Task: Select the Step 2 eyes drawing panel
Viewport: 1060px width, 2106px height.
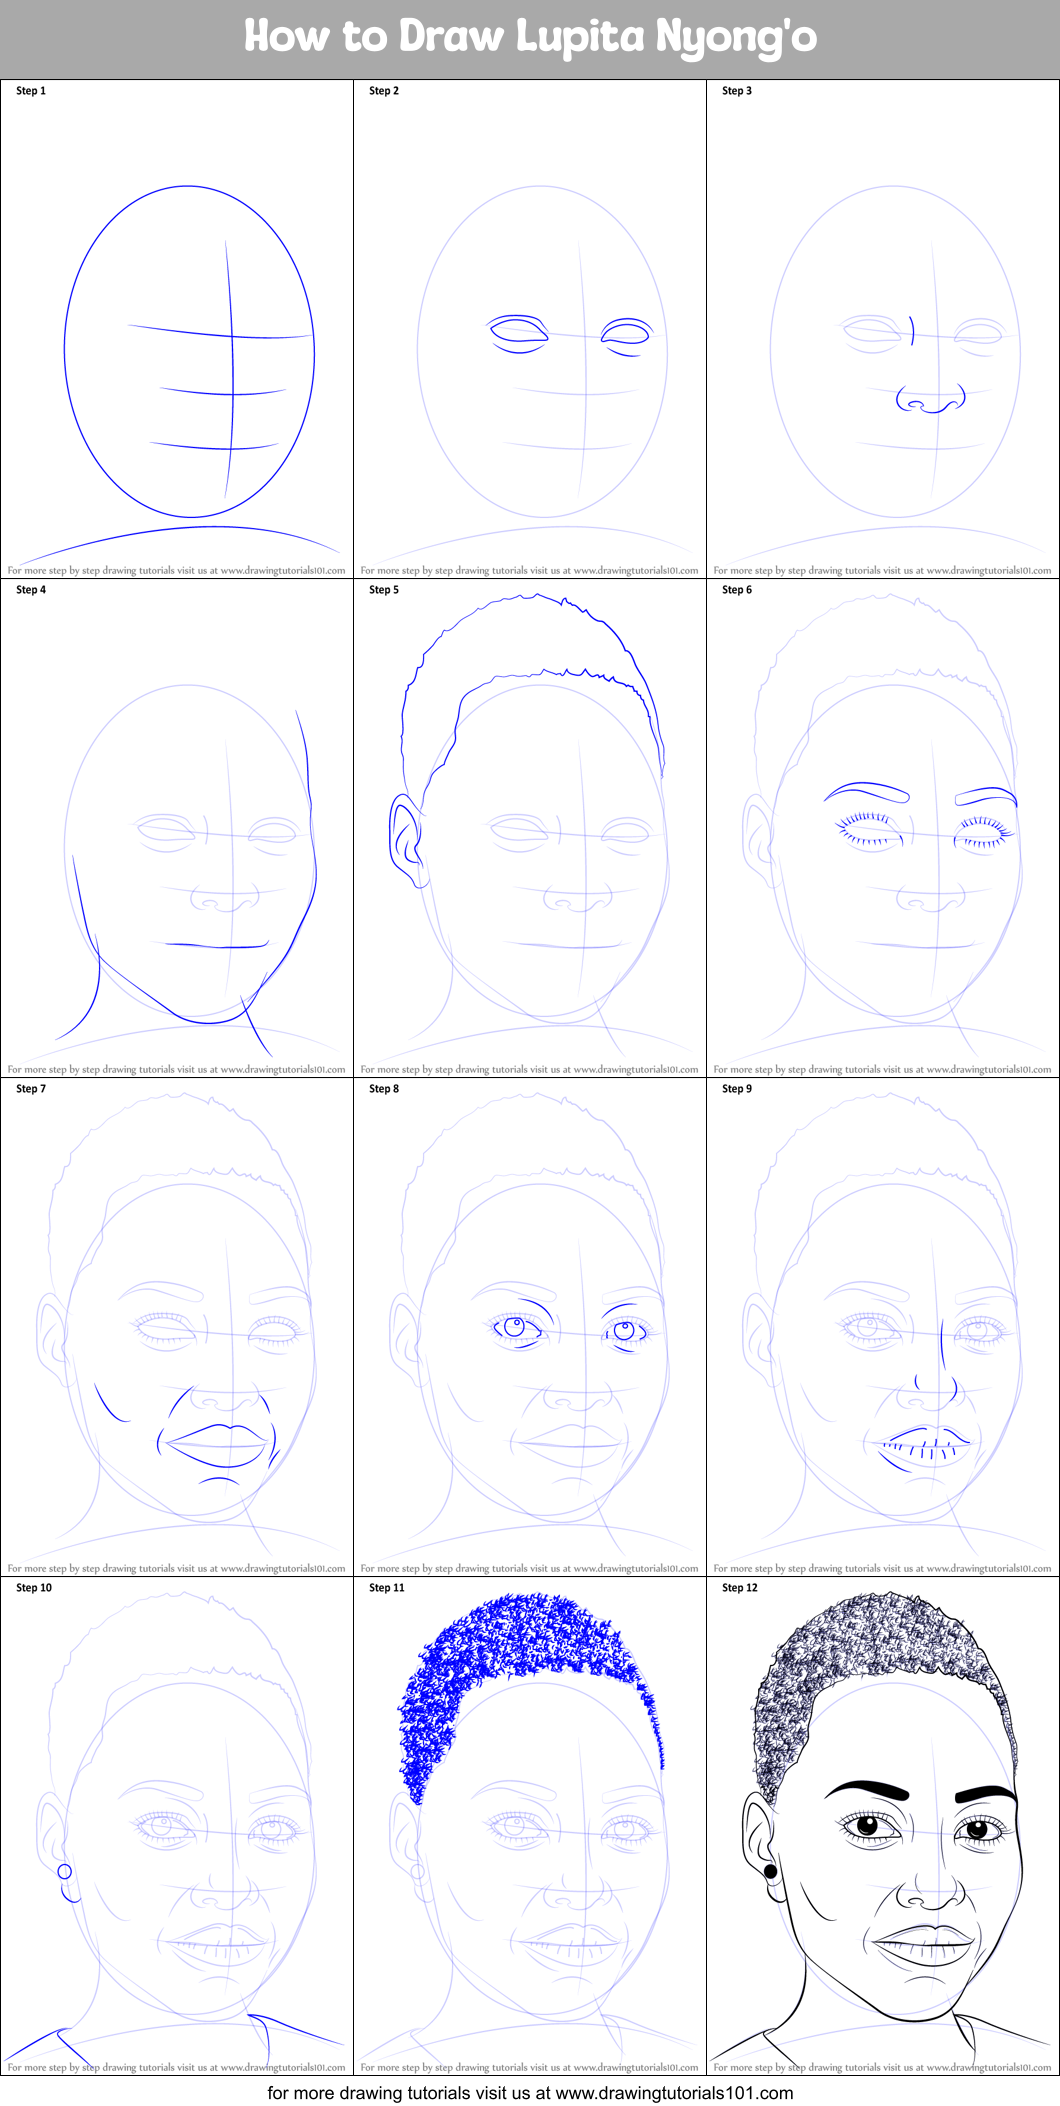Action: [530, 329]
